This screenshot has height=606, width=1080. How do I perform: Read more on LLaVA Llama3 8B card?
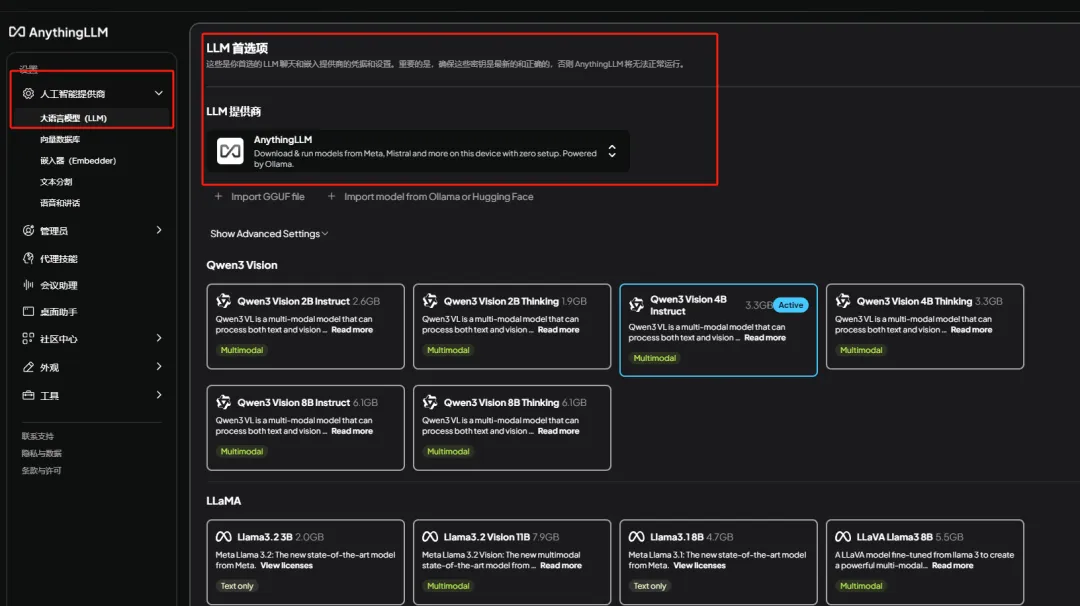tap(953, 565)
